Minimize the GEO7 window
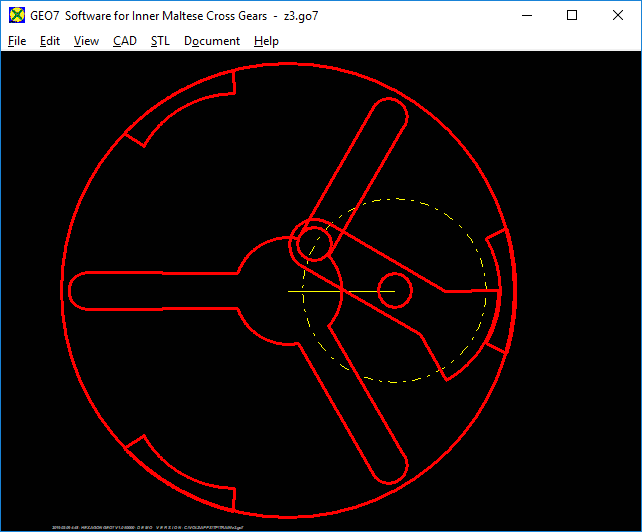The height and width of the screenshot is (532, 642). (526, 16)
